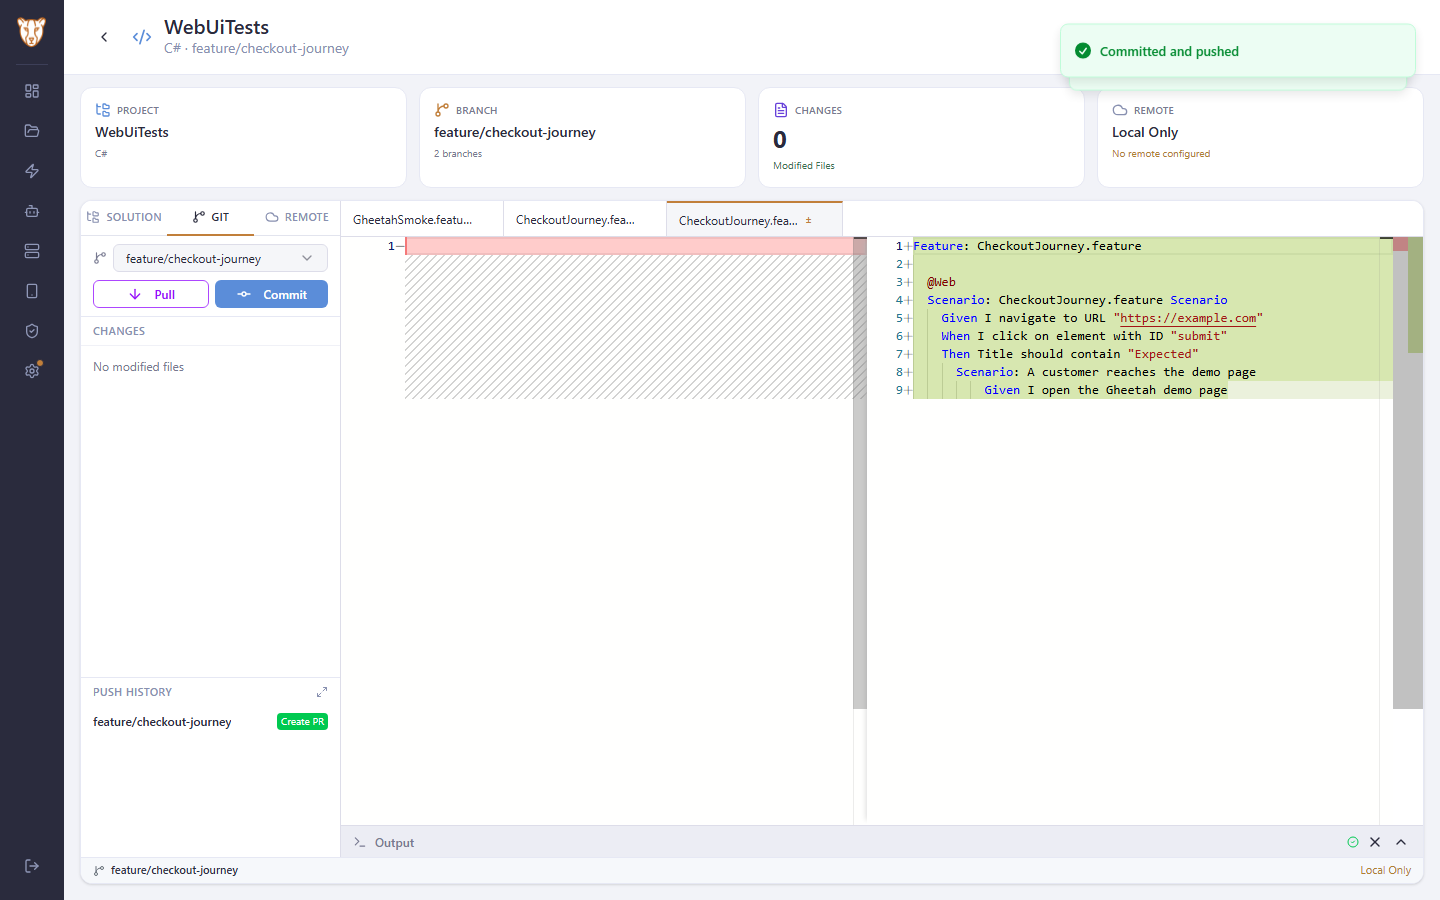Viewport: 1440px width, 900px height.
Task: Click feature/checkout-journey in Push History
Action: 162,722
